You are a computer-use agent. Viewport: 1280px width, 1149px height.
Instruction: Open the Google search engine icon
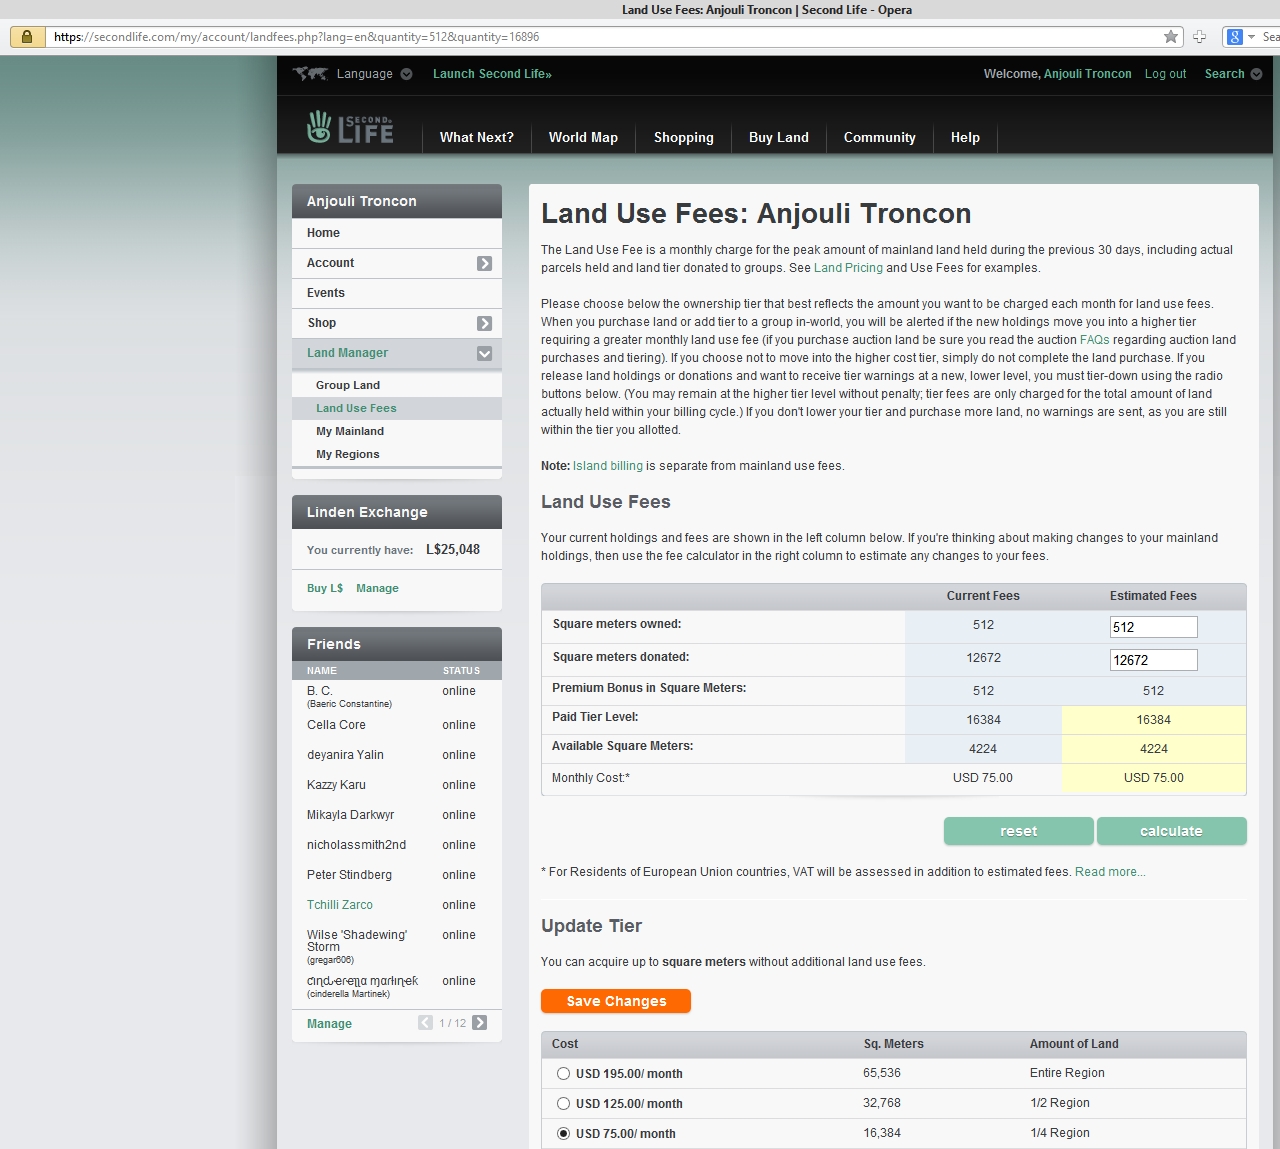tap(1235, 37)
